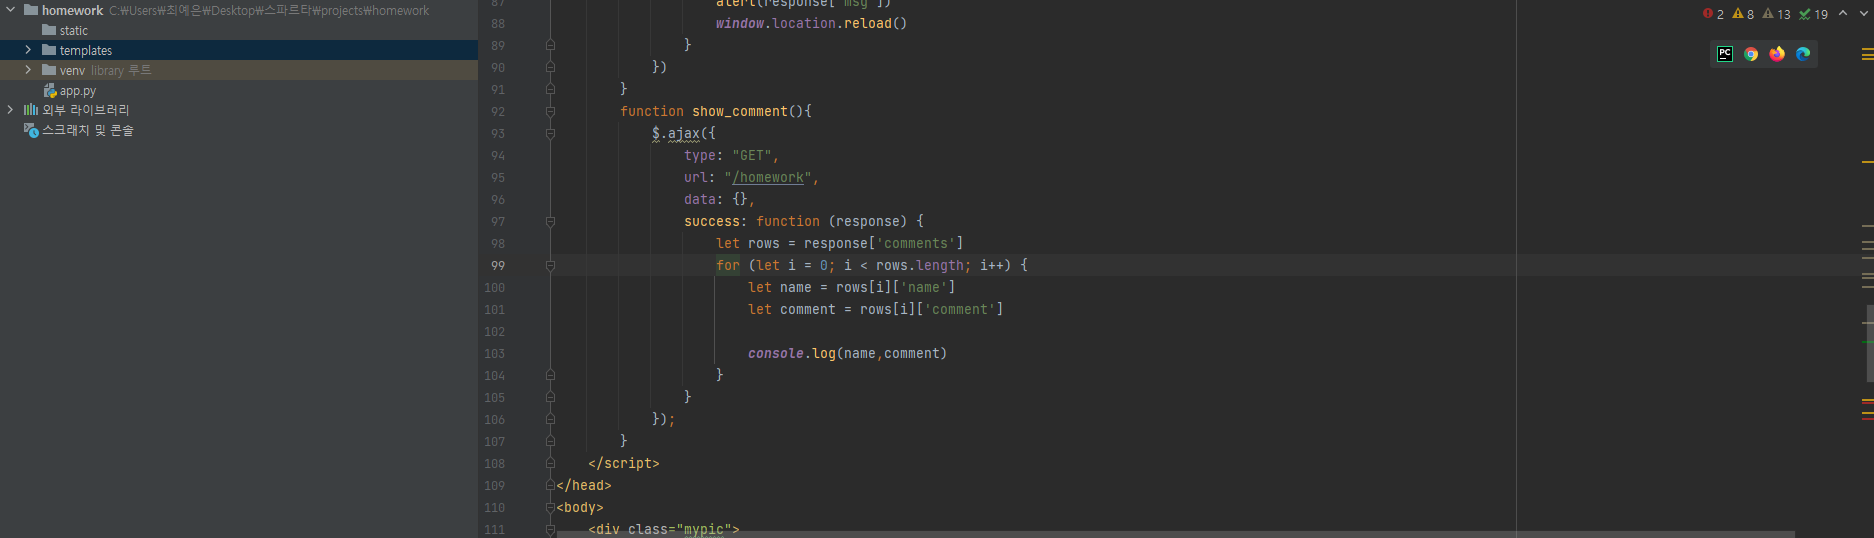Image resolution: width=1874 pixels, height=538 pixels.
Task: Open built-in PyCharm preview icon
Action: click(x=1725, y=54)
